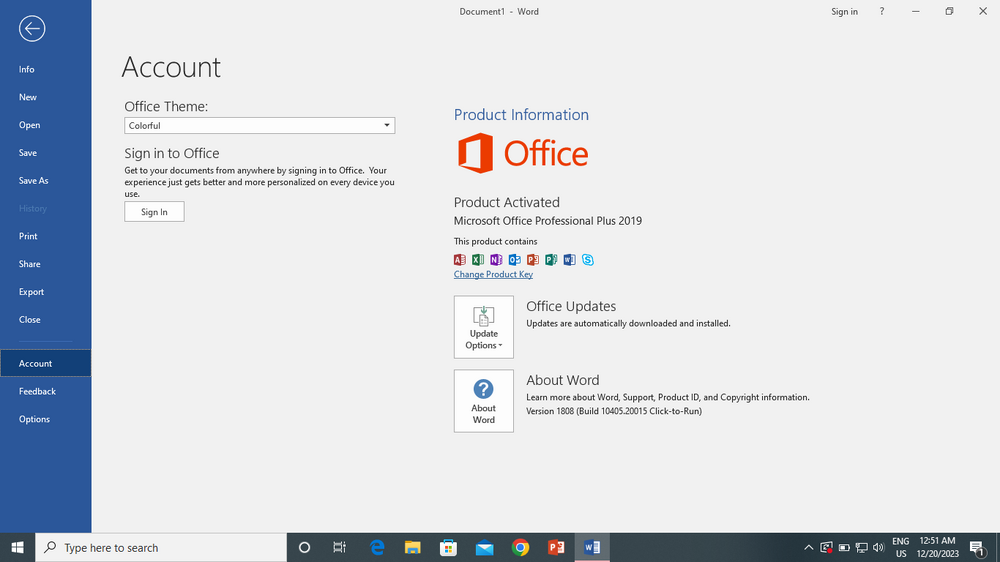This screenshot has width=1000, height=562.
Task: Show hidden system tray icons
Action: pos(808,548)
